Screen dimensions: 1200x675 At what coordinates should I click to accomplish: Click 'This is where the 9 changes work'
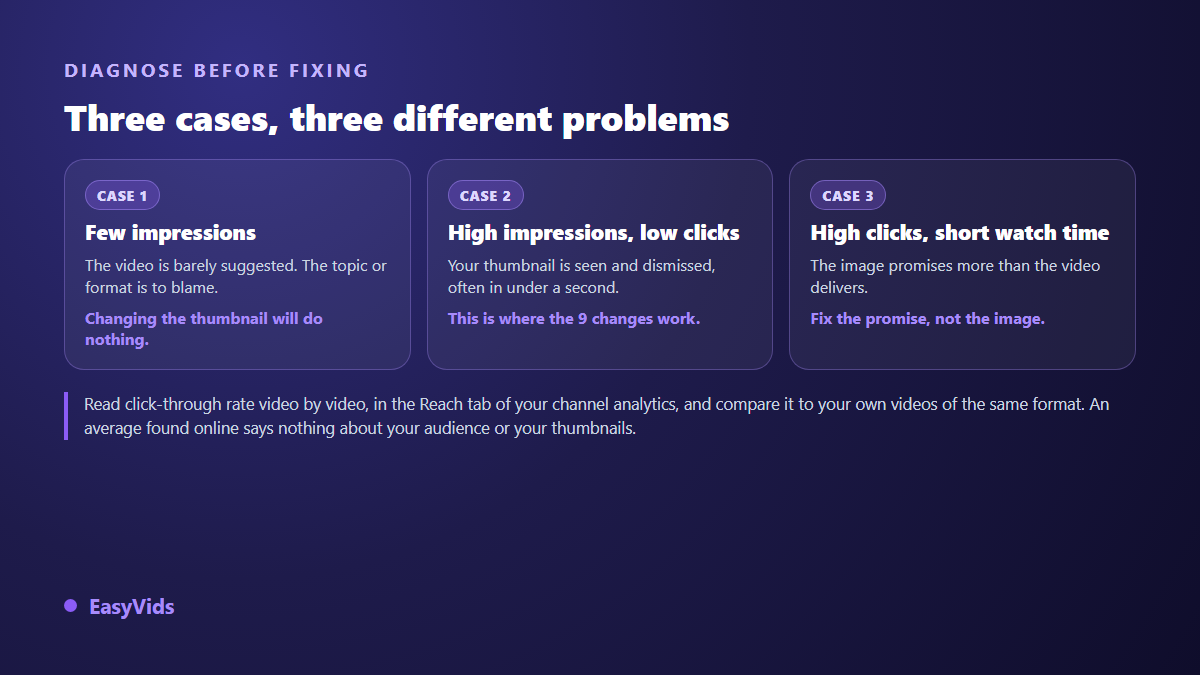click(574, 319)
